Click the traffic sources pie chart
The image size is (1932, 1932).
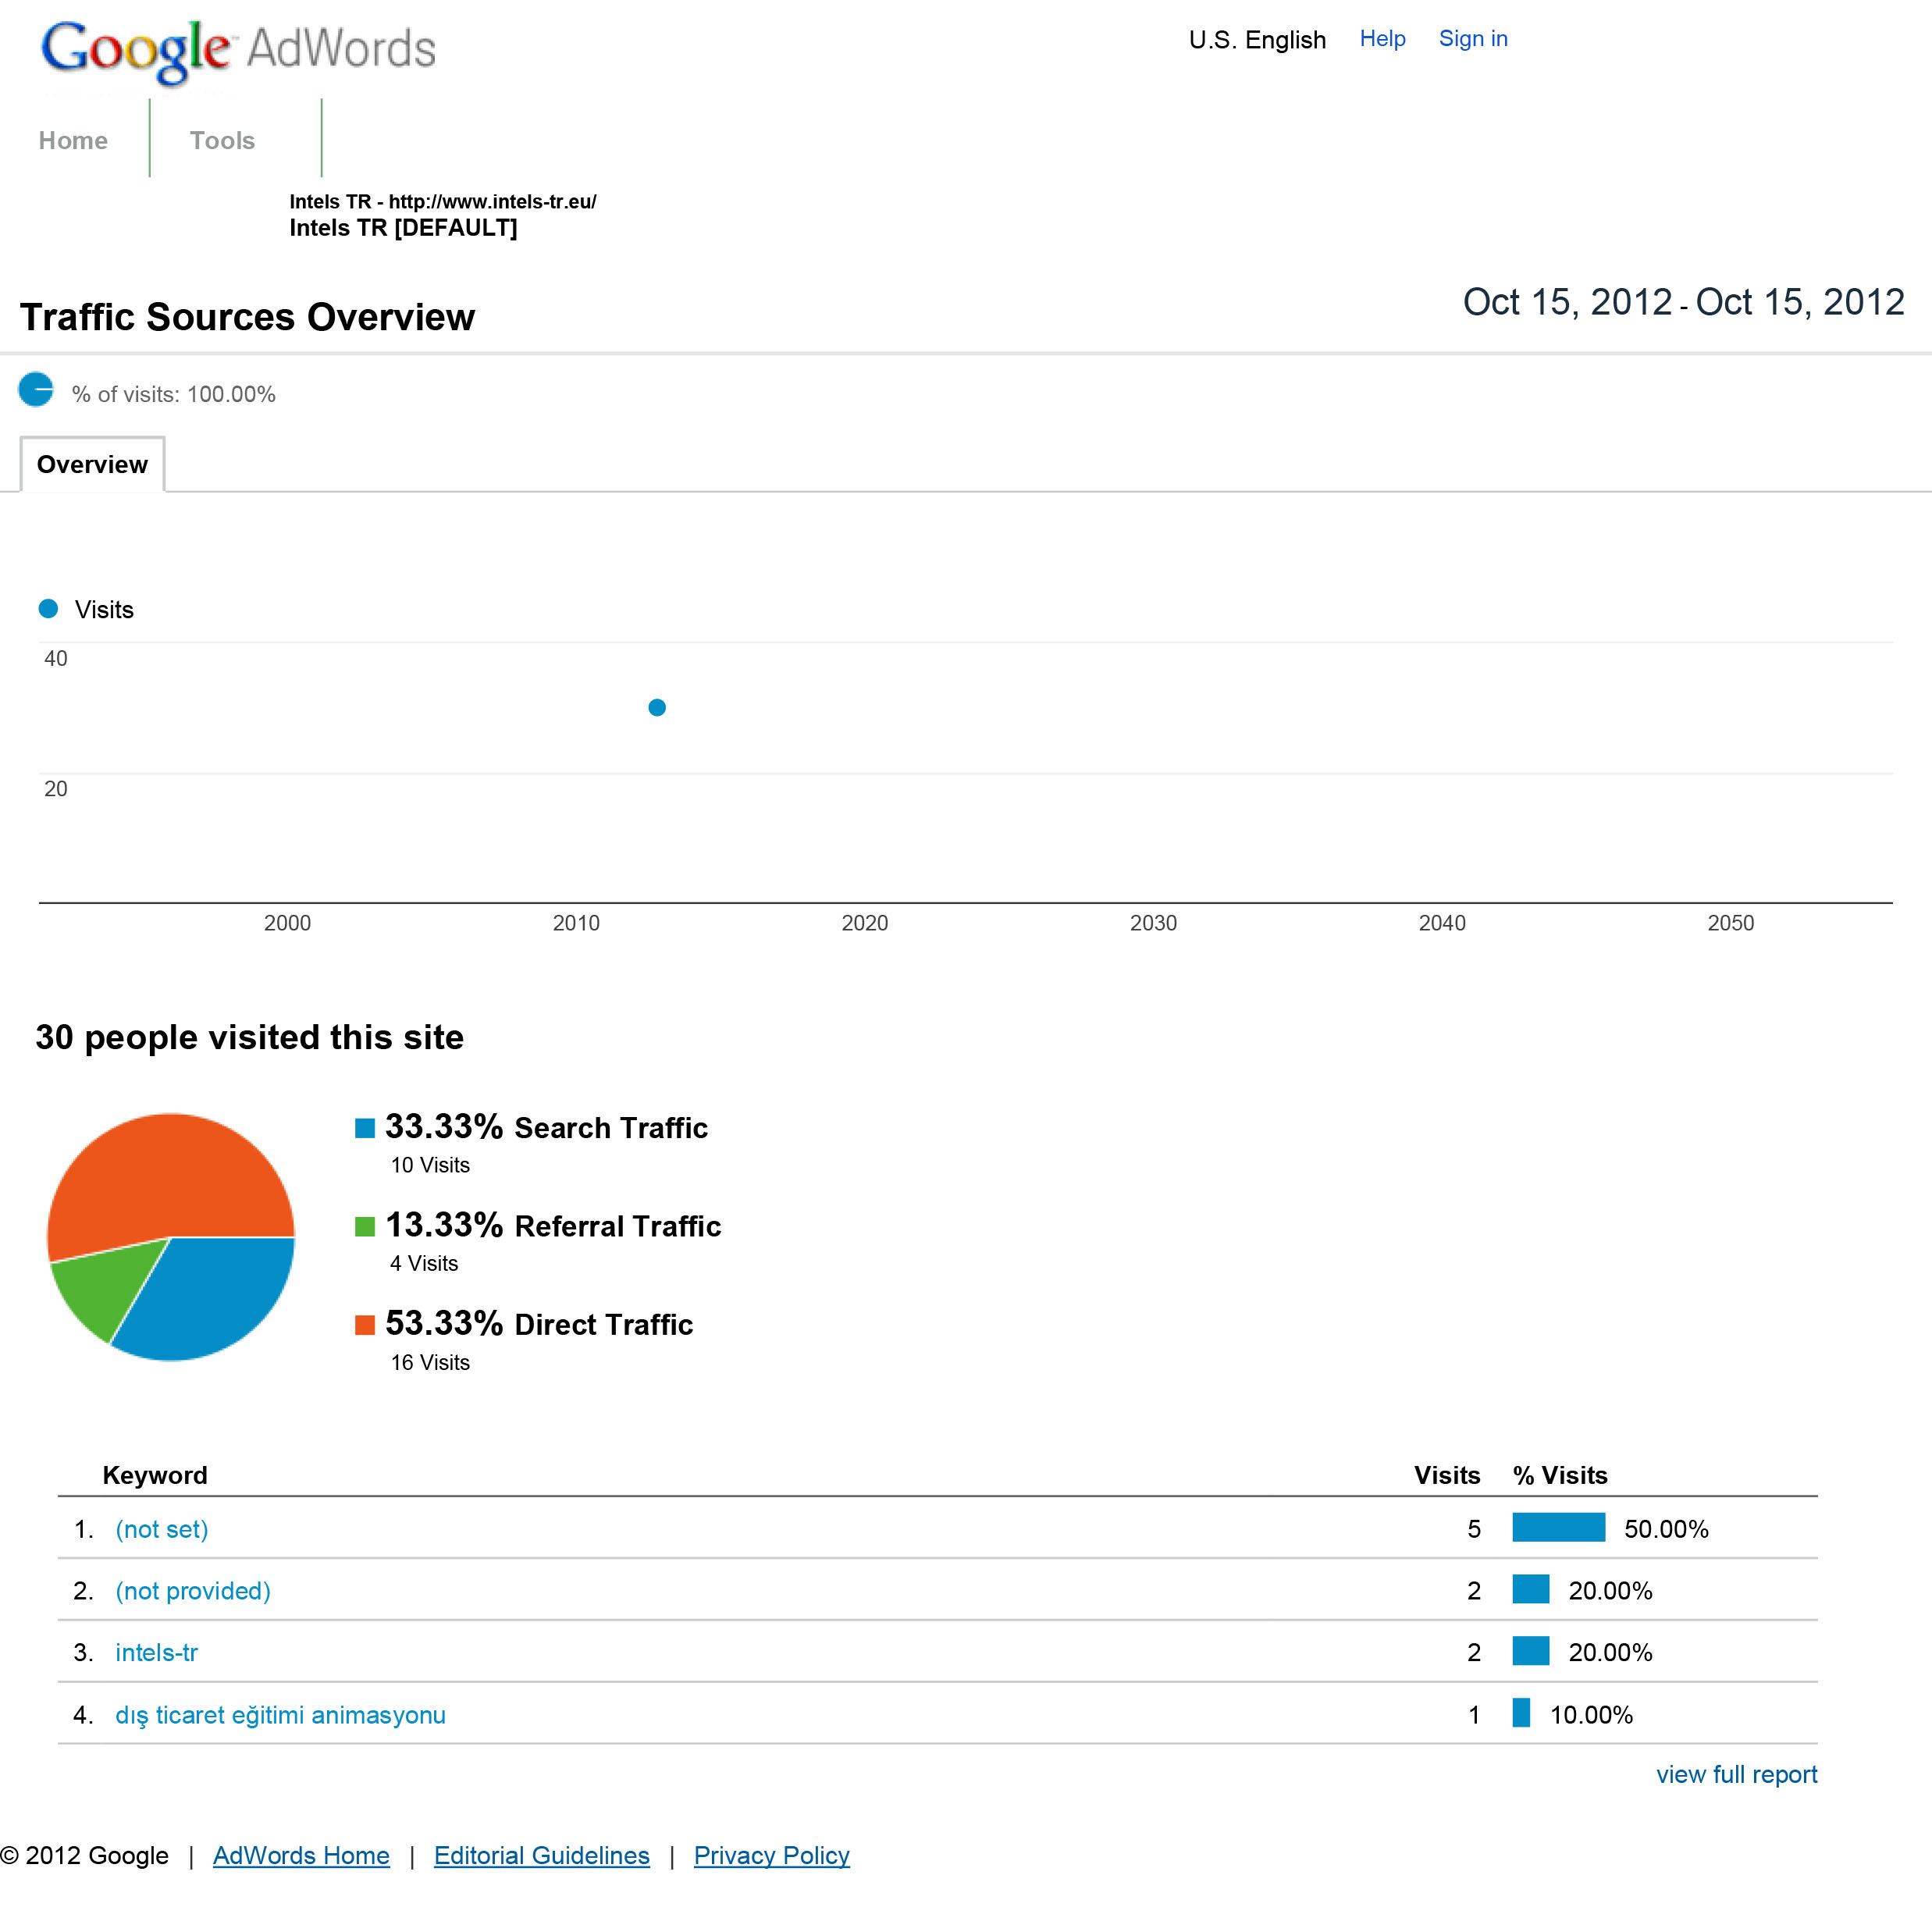[x=171, y=1237]
